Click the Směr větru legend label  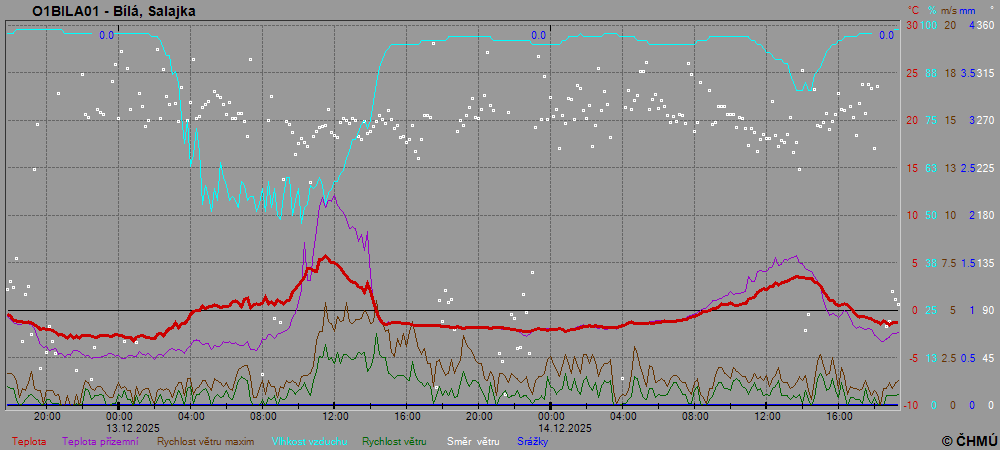pos(473,440)
